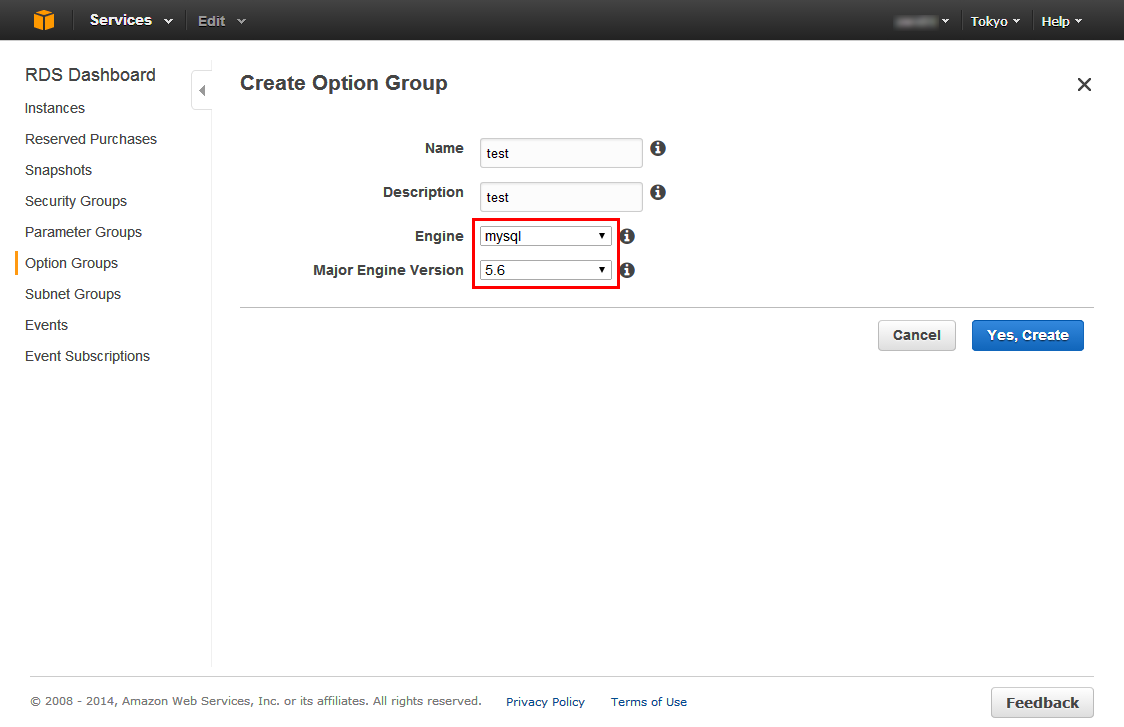
Task: Expand the Services menu
Action: 131,20
